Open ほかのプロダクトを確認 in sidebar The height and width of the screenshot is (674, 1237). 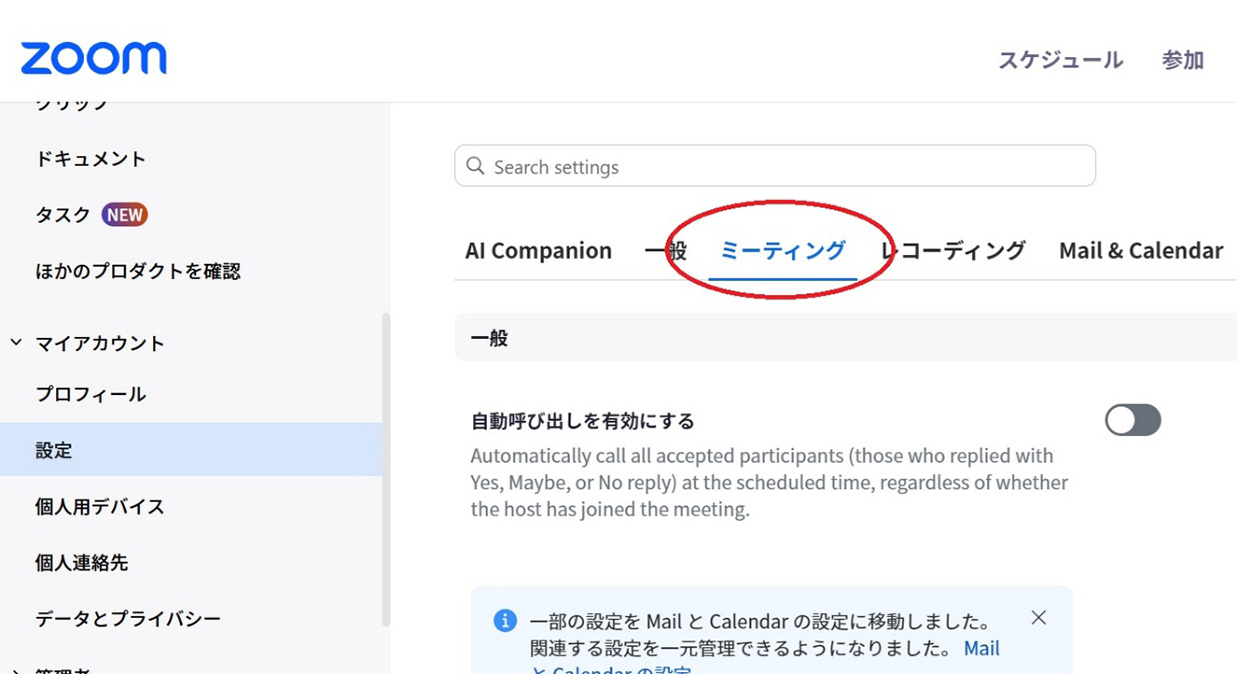[138, 271]
